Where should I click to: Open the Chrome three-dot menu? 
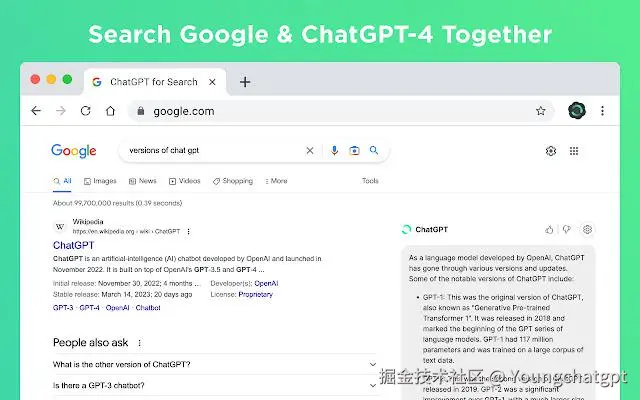pyautogui.click(x=602, y=111)
